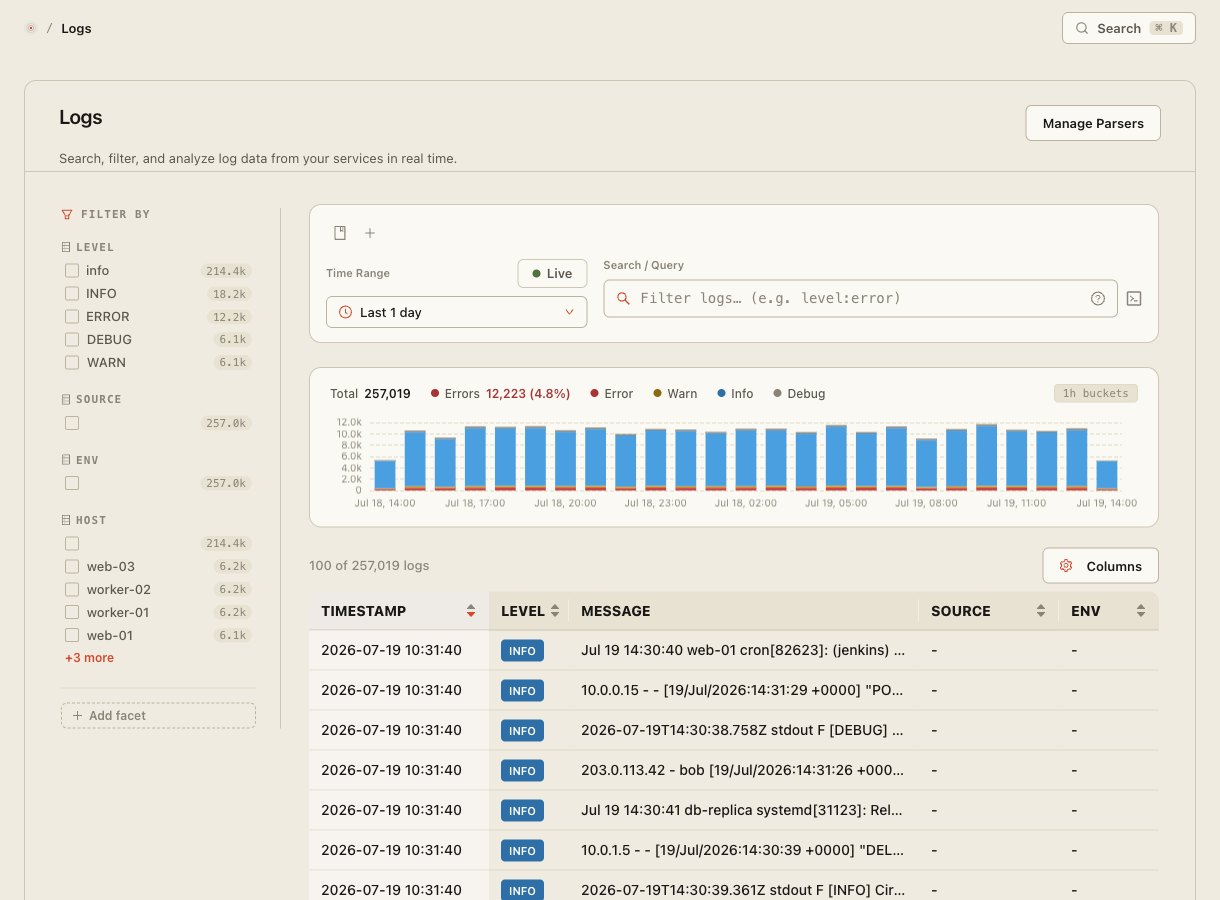This screenshot has width=1220, height=900.
Task: Open the Last 1 day time range dropdown
Action: click(x=457, y=312)
